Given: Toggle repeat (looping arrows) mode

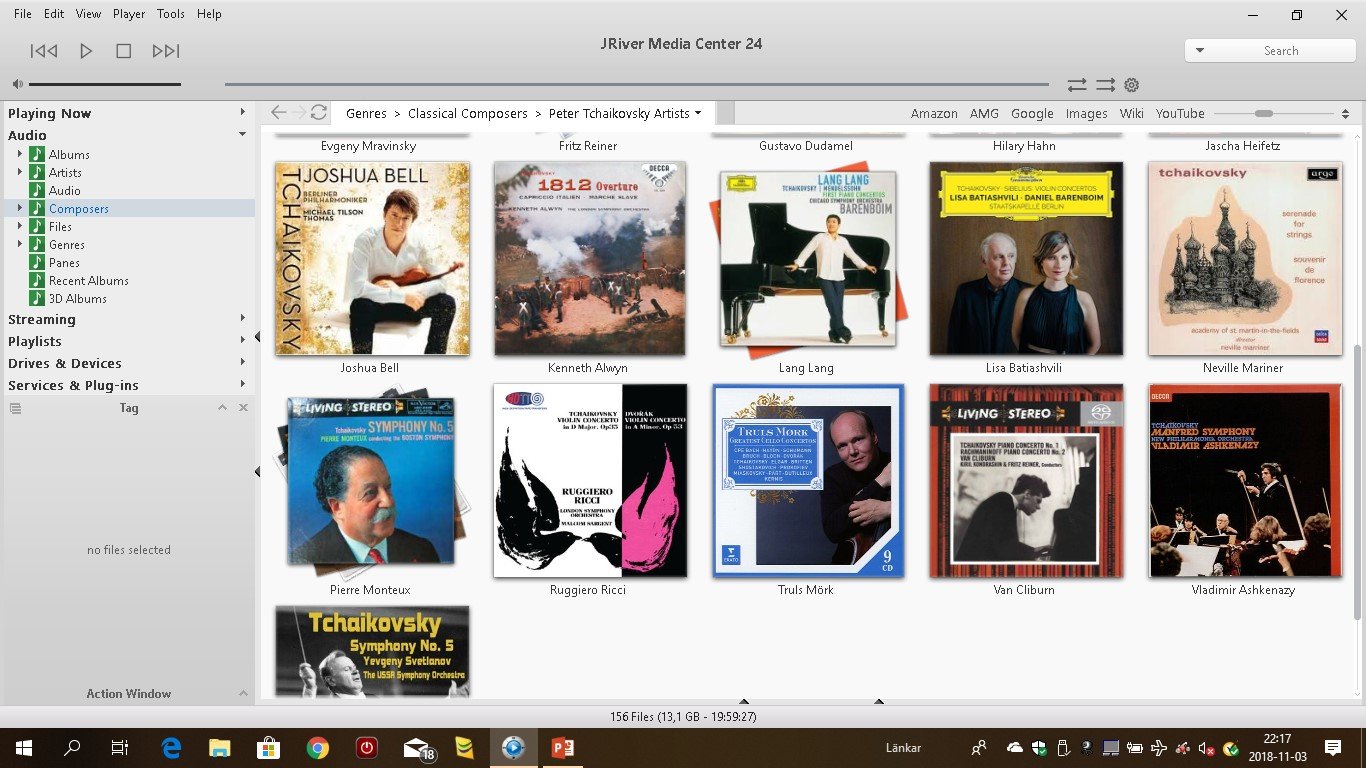Looking at the screenshot, I should pyautogui.click(x=1077, y=85).
